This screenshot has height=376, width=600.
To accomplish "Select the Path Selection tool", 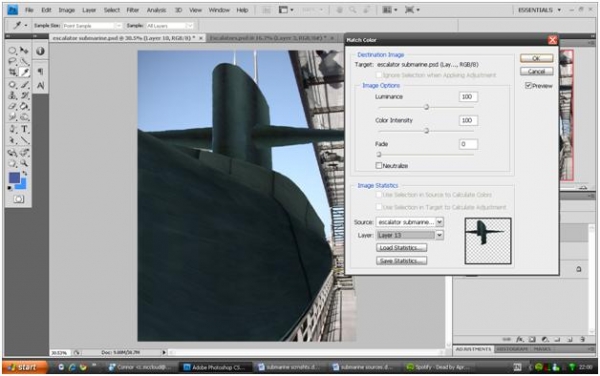I will pos(12,140).
